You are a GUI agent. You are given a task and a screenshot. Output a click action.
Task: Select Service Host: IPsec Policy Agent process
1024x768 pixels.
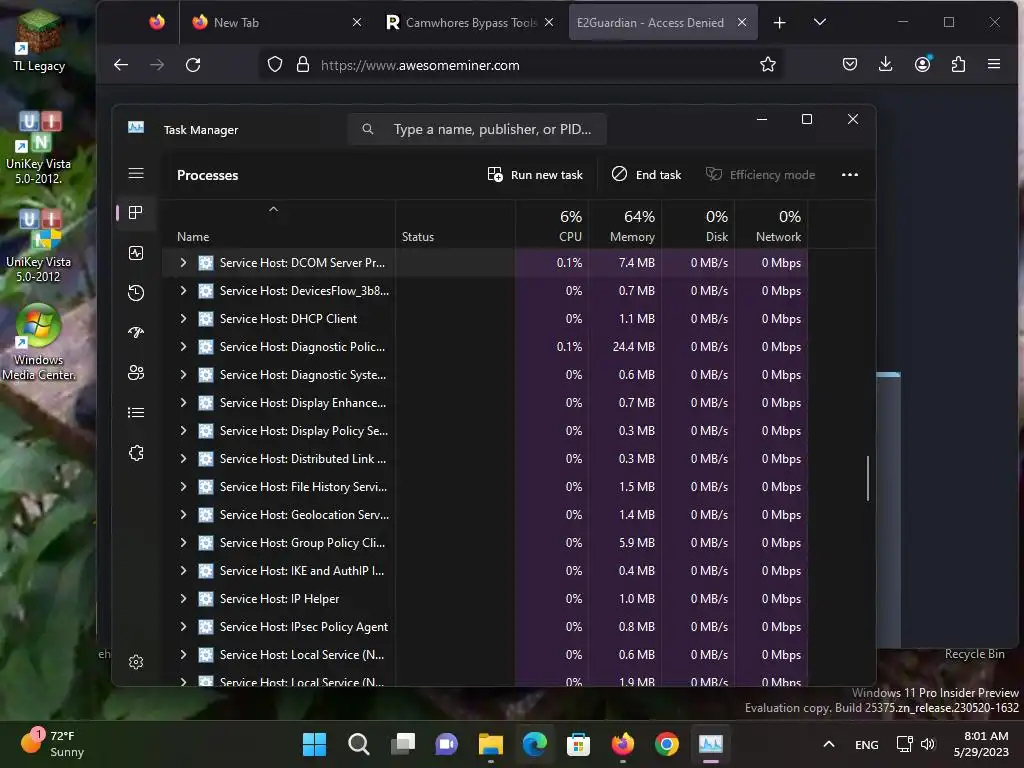click(x=485, y=627)
